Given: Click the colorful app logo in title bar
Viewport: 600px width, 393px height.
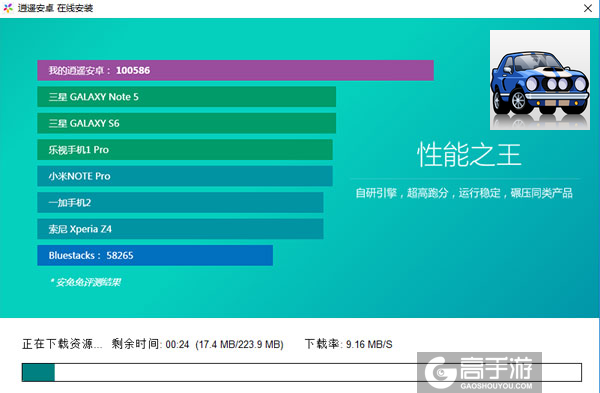Looking at the screenshot, I should coord(8,8).
